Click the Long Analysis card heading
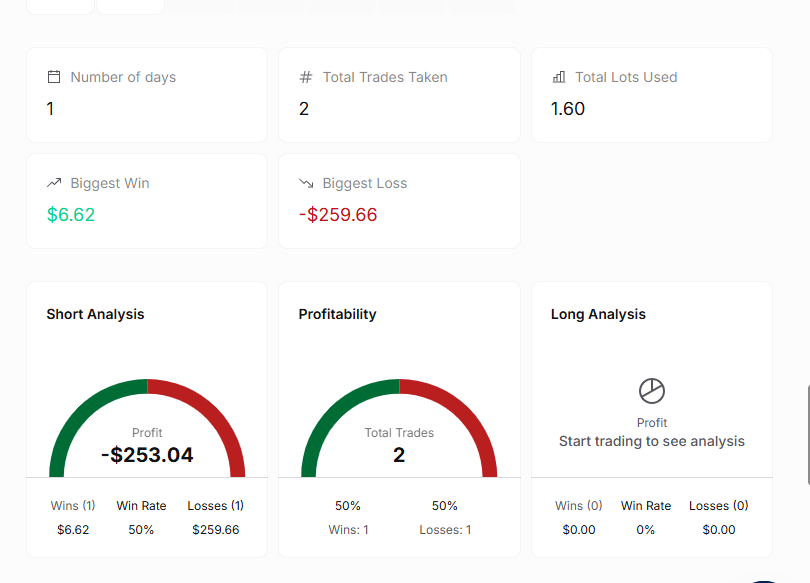Screen dimensions: 810x583 tap(598, 314)
